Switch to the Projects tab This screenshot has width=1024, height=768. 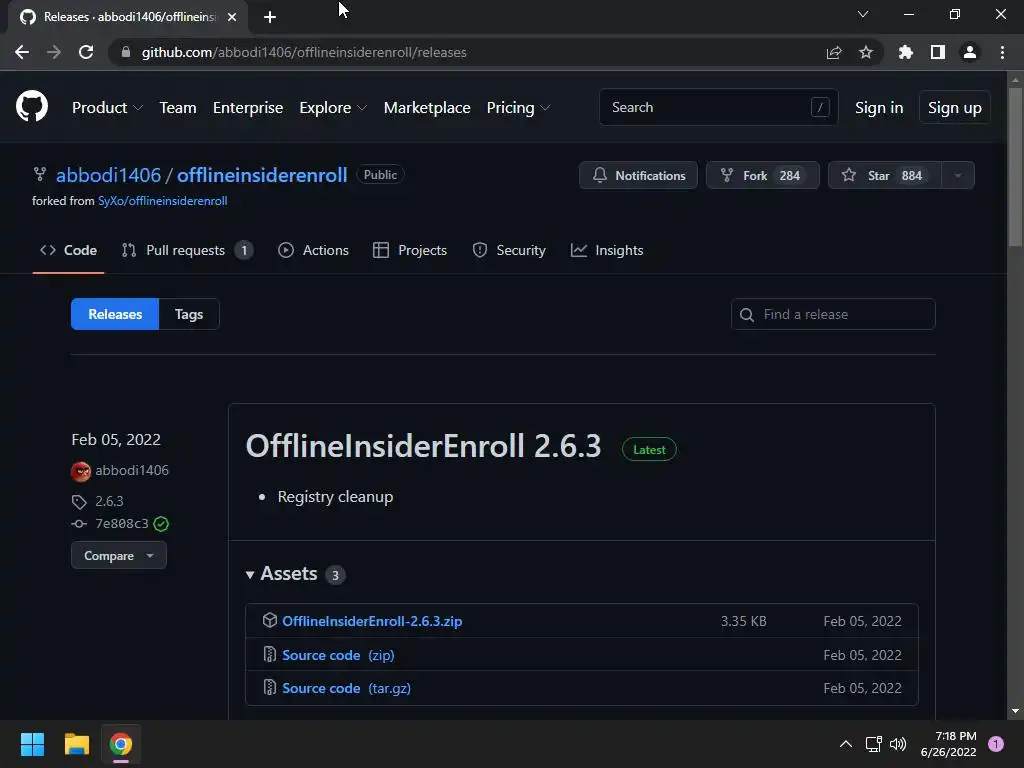click(x=410, y=250)
